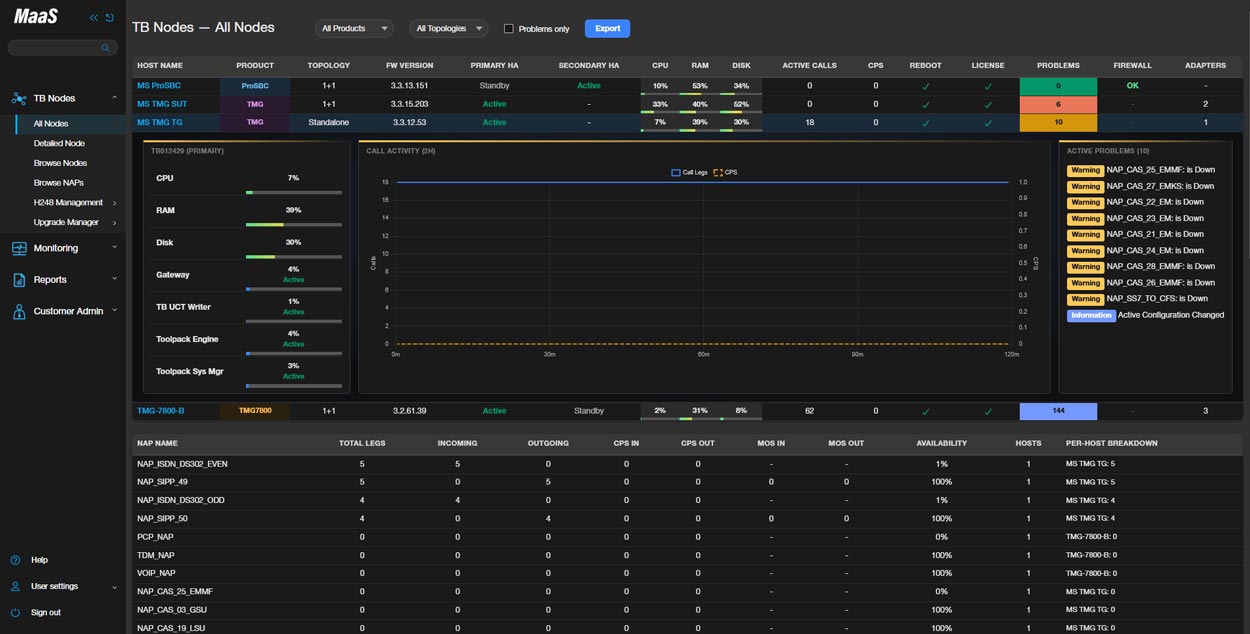Select the NAP_SIPP_49 row name
Image resolution: width=1250 pixels, height=634 pixels.
[x=162, y=482]
